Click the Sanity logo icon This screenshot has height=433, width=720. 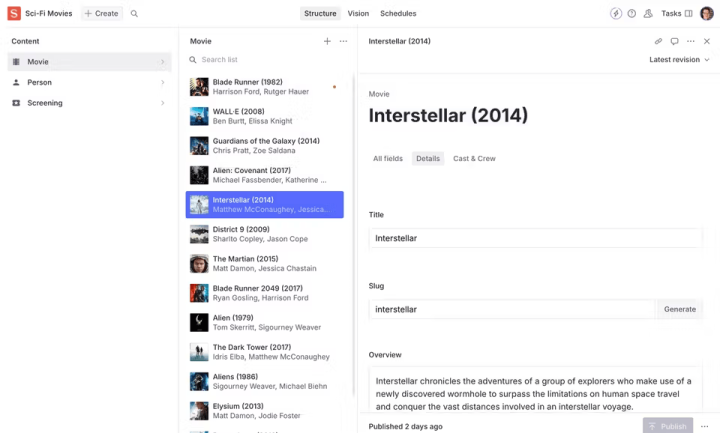click(x=14, y=13)
